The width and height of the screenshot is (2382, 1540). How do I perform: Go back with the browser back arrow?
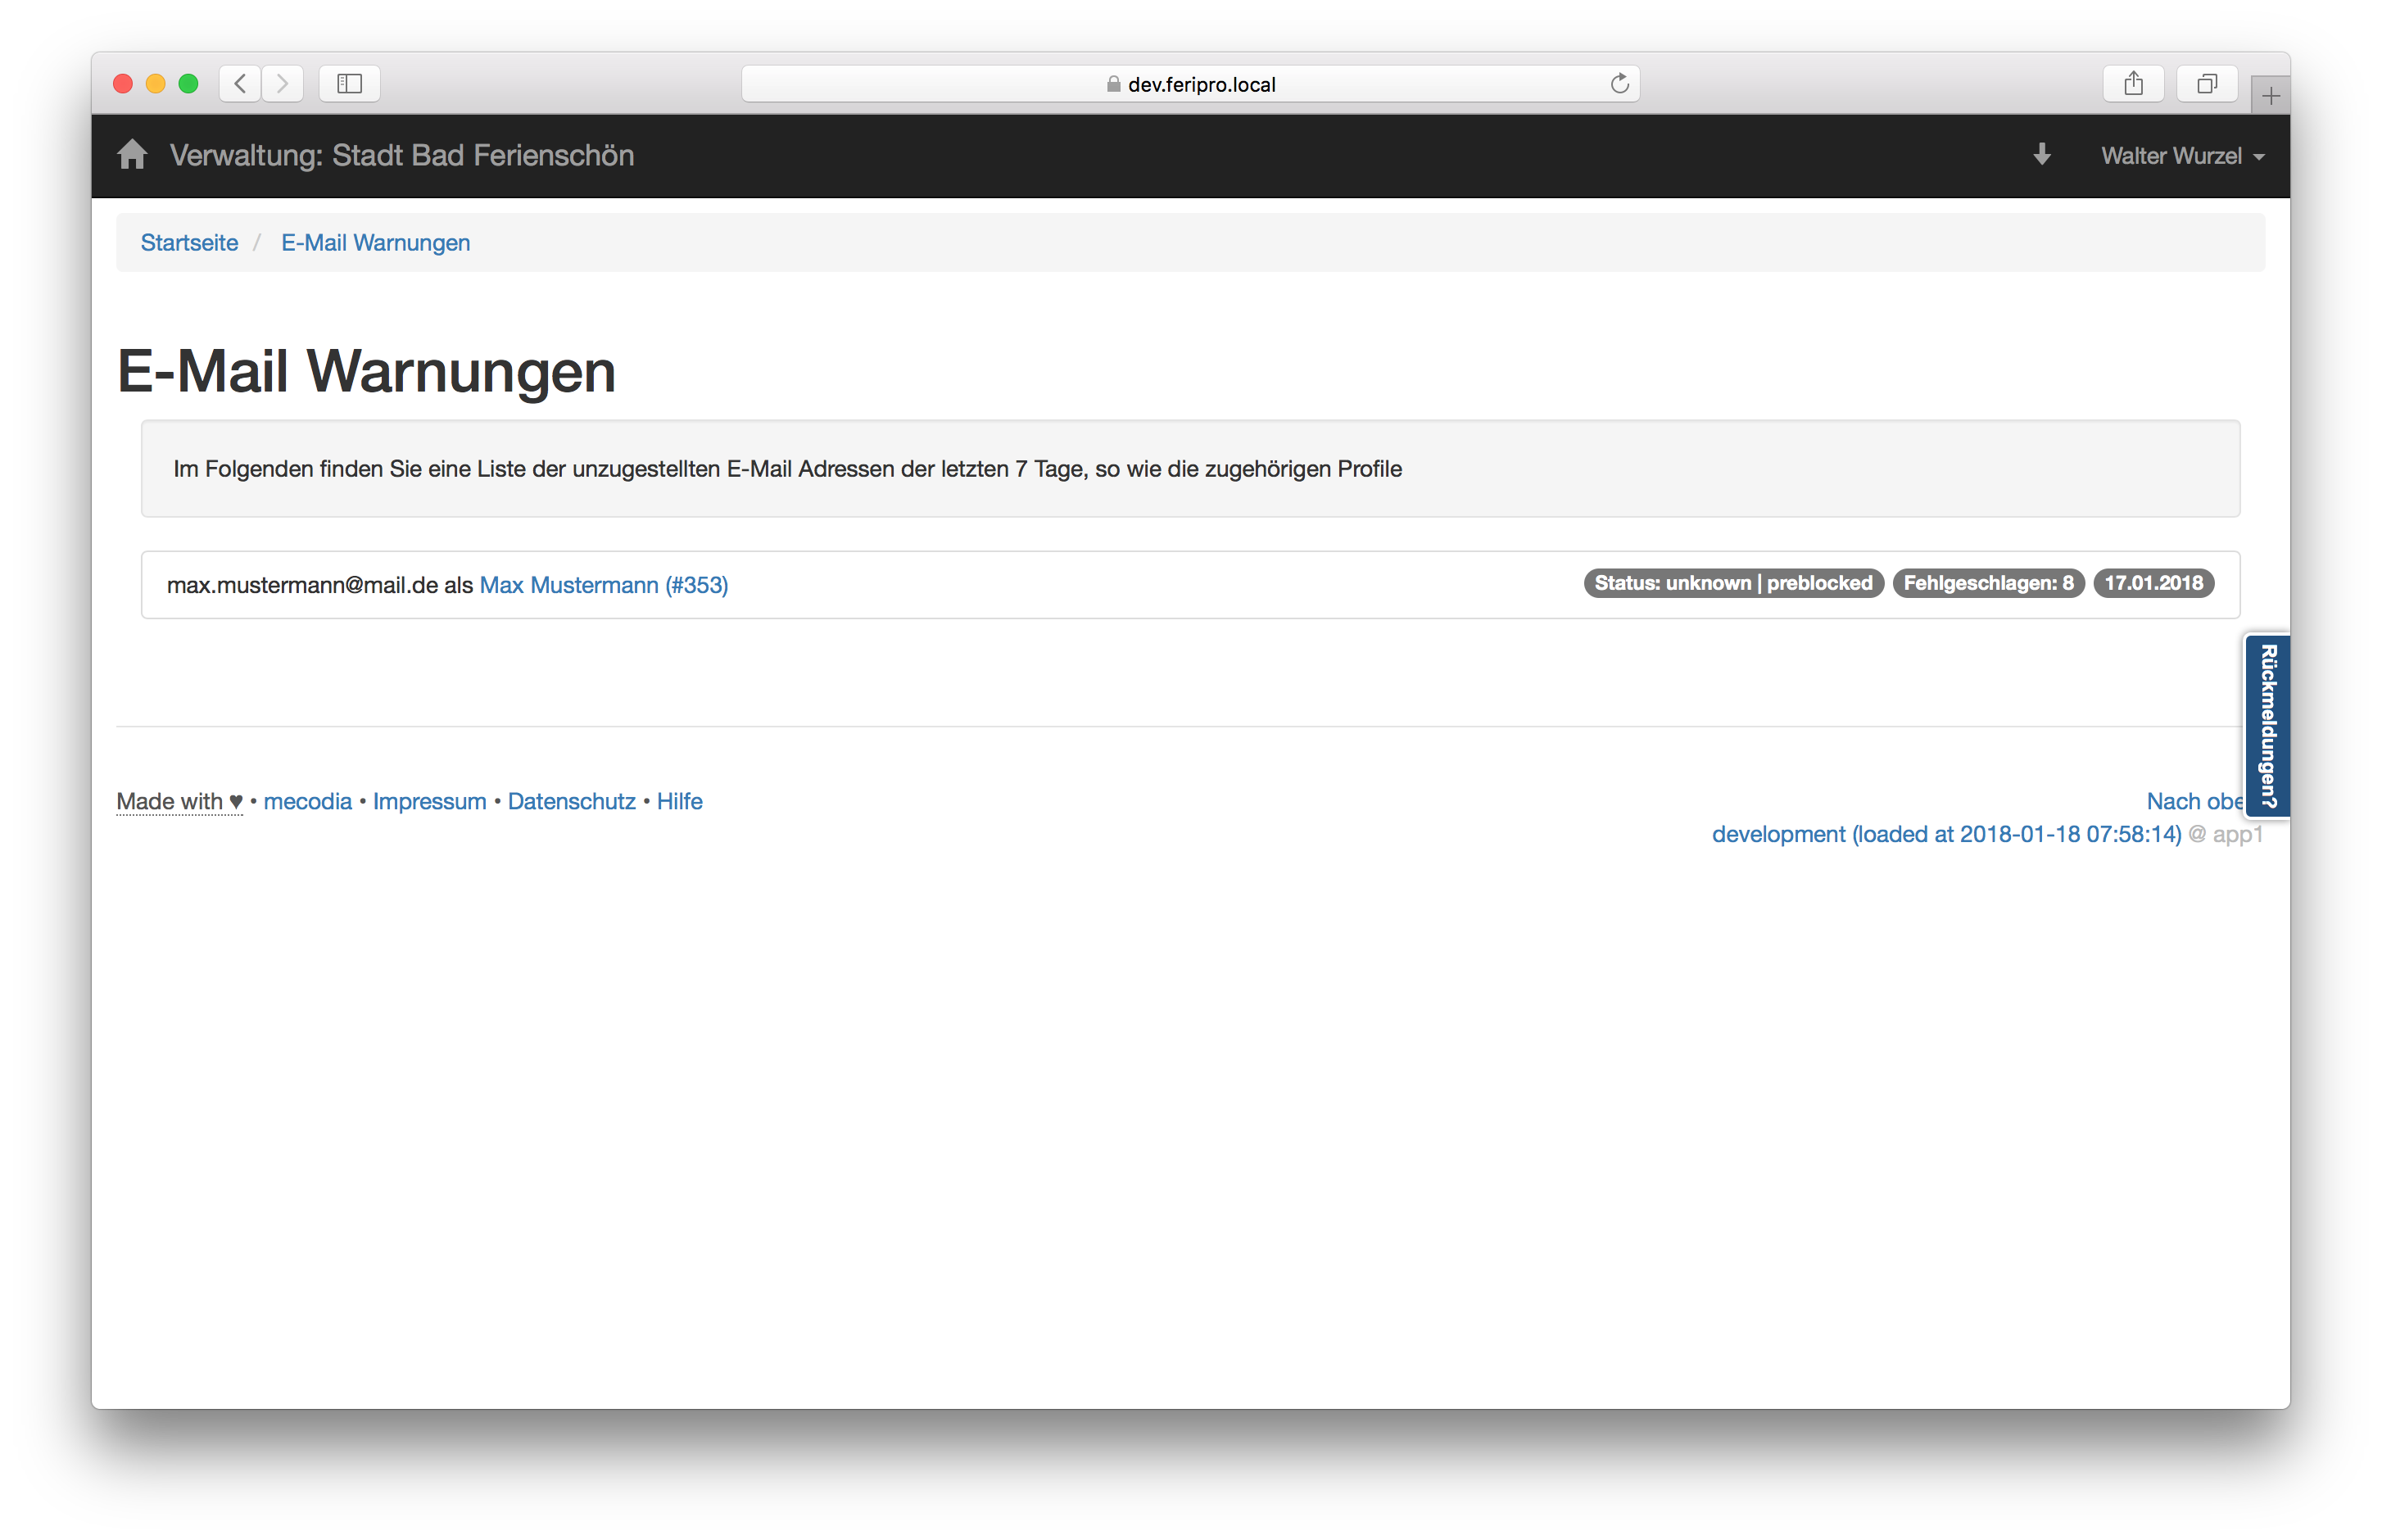click(240, 84)
